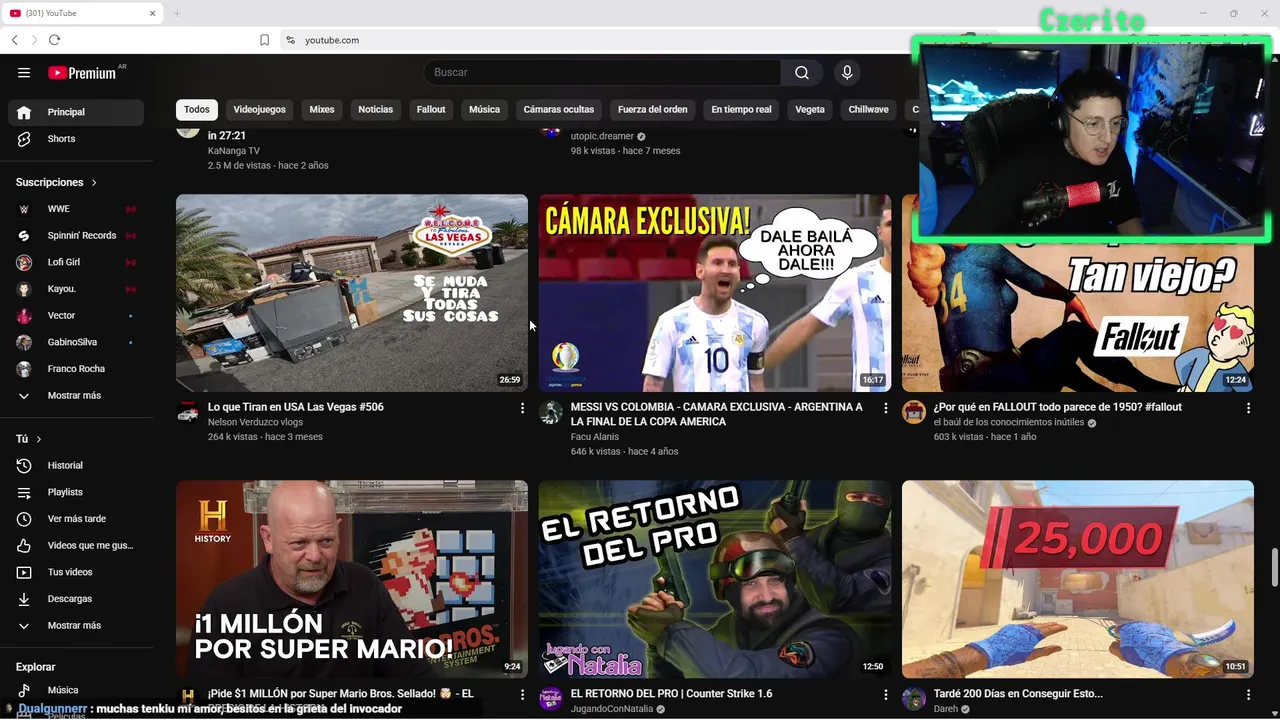Open Nelson Verduzco vlogs channel avatar

187,412
